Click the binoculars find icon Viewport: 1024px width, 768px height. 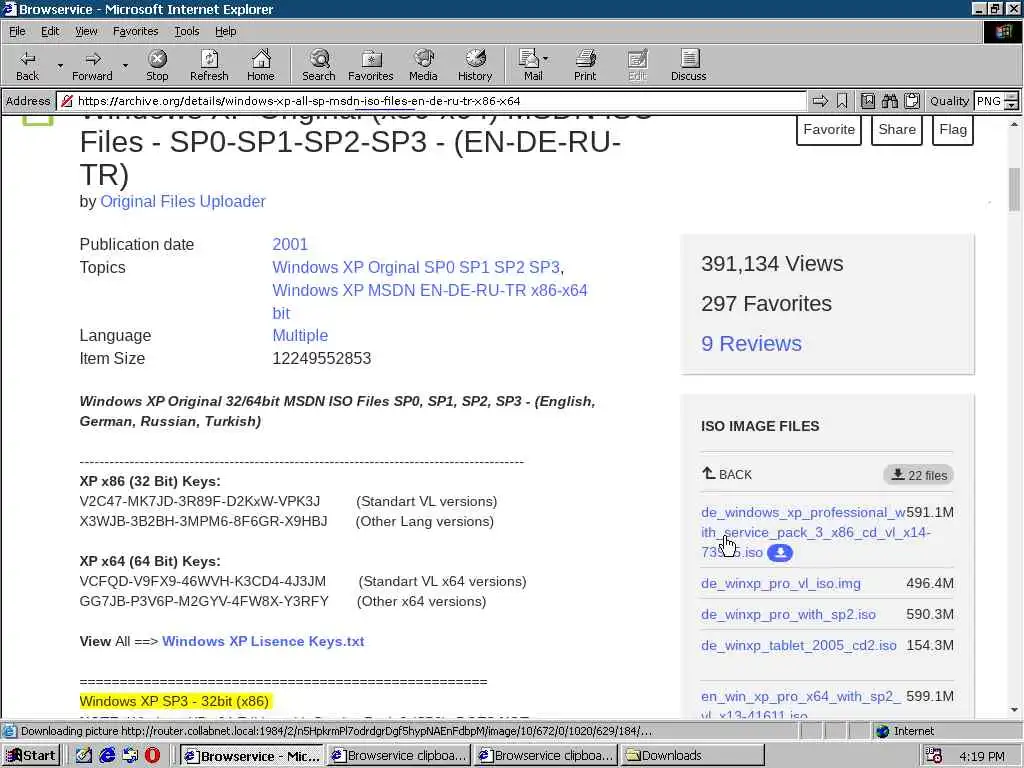point(889,101)
